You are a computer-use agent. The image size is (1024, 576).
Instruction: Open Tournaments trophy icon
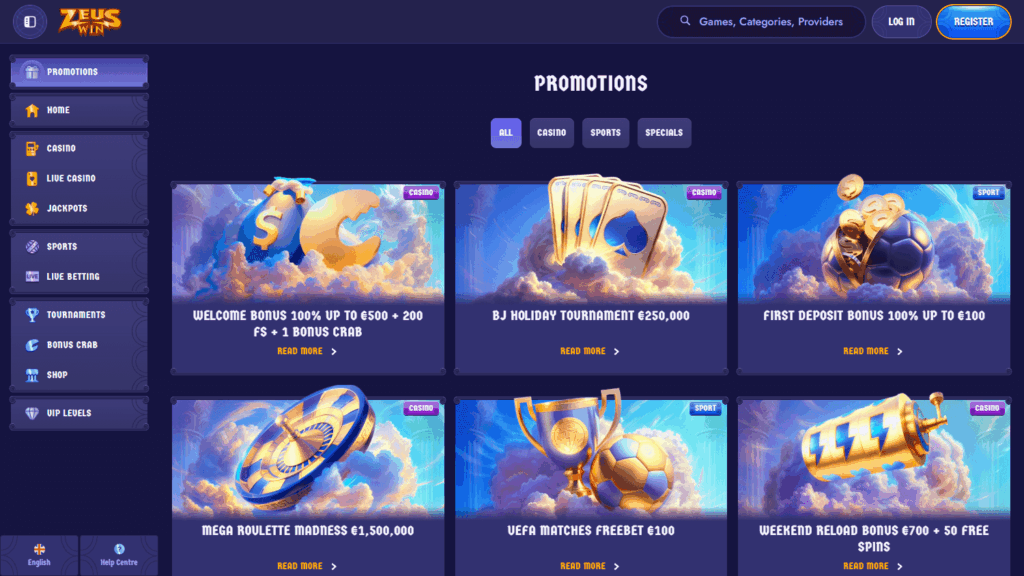click(32, 315)
